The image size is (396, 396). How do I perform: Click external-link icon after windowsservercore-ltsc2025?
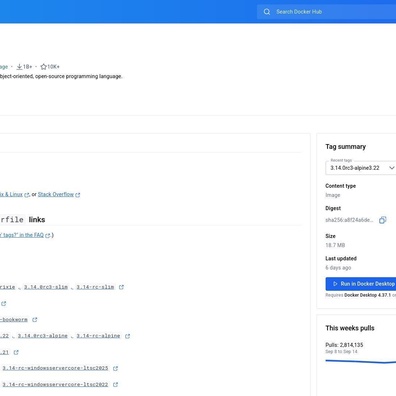pyautogui.click(x=115, y=368)
